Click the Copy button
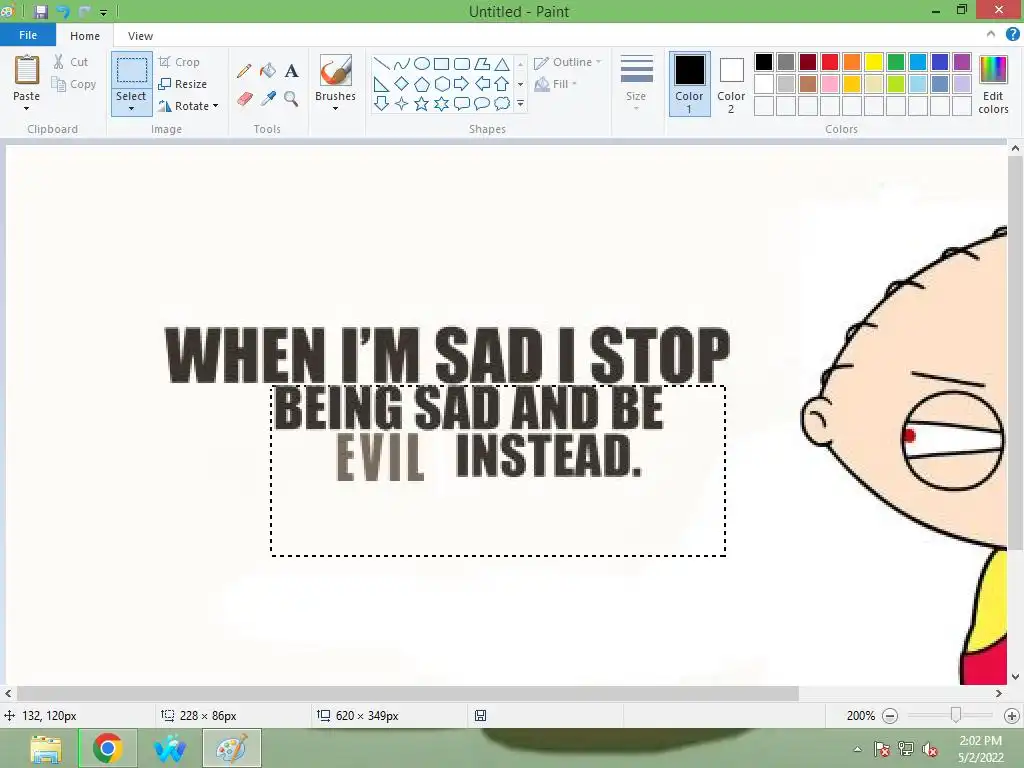The width and height of the screenshot is (1024, 768). 74,84
